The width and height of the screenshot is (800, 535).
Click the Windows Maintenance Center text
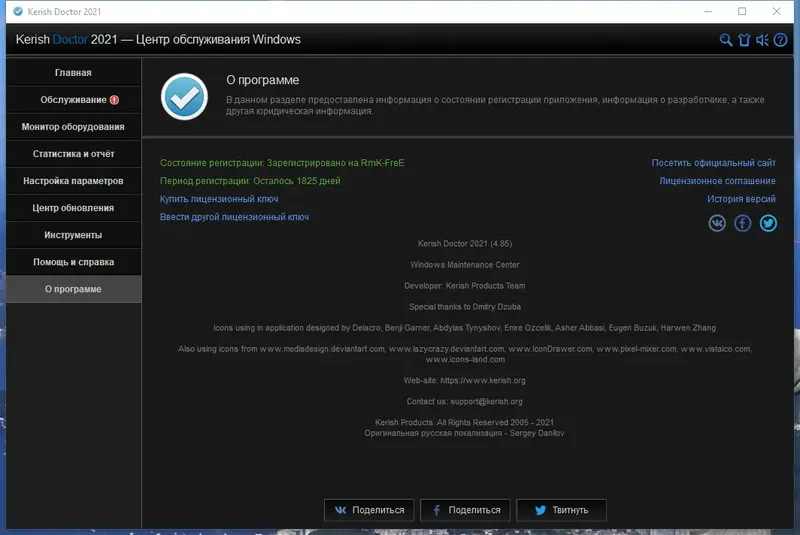465,265
